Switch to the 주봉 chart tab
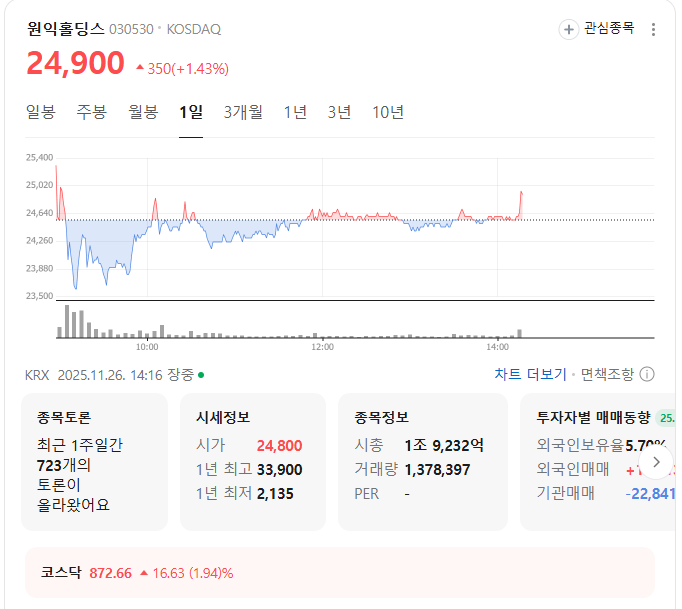Screen dimensions: 682x609 pos(92,112)
